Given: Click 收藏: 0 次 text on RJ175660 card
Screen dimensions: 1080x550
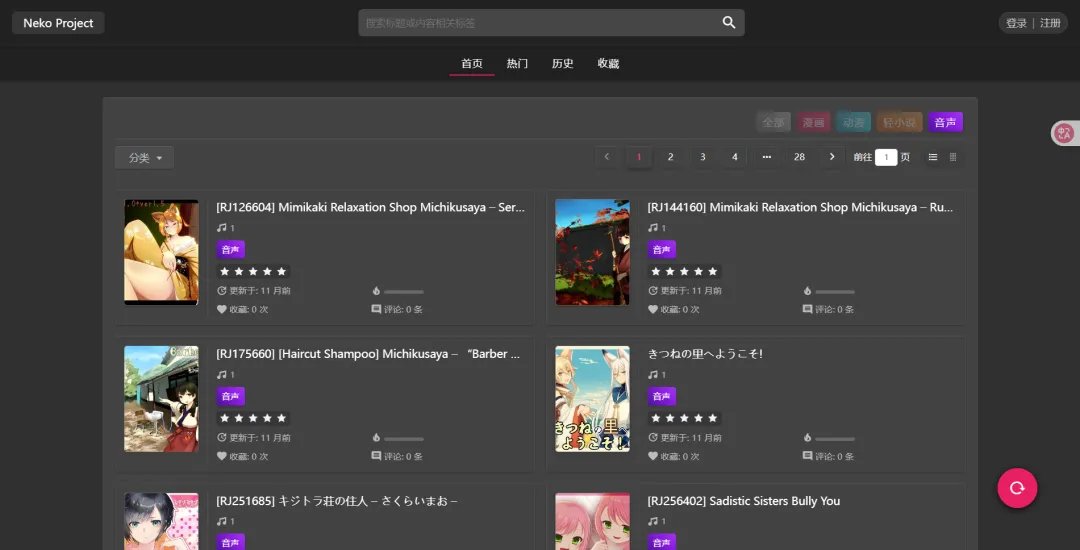Looking at the screenshot, I should (249, 456).
